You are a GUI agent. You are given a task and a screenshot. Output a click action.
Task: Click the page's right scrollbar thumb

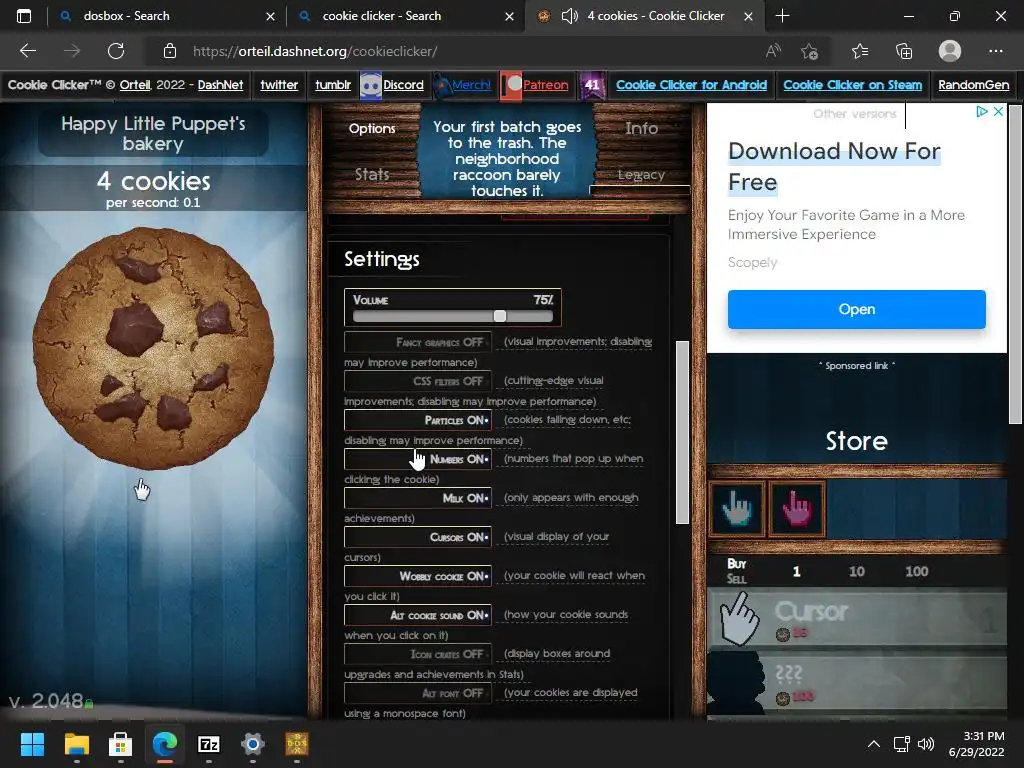pos(1014,264)
